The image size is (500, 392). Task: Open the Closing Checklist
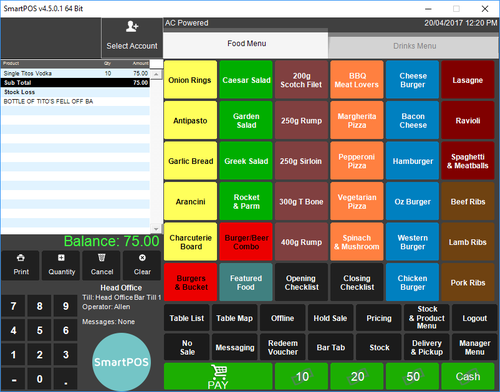coord(357,282)
